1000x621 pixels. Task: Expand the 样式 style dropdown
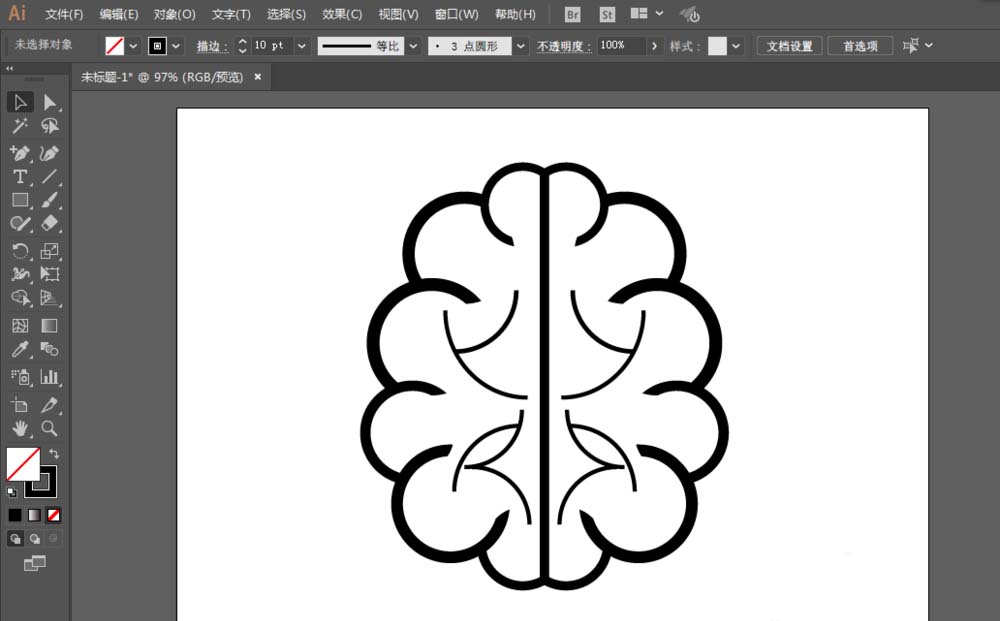point(735,45)
